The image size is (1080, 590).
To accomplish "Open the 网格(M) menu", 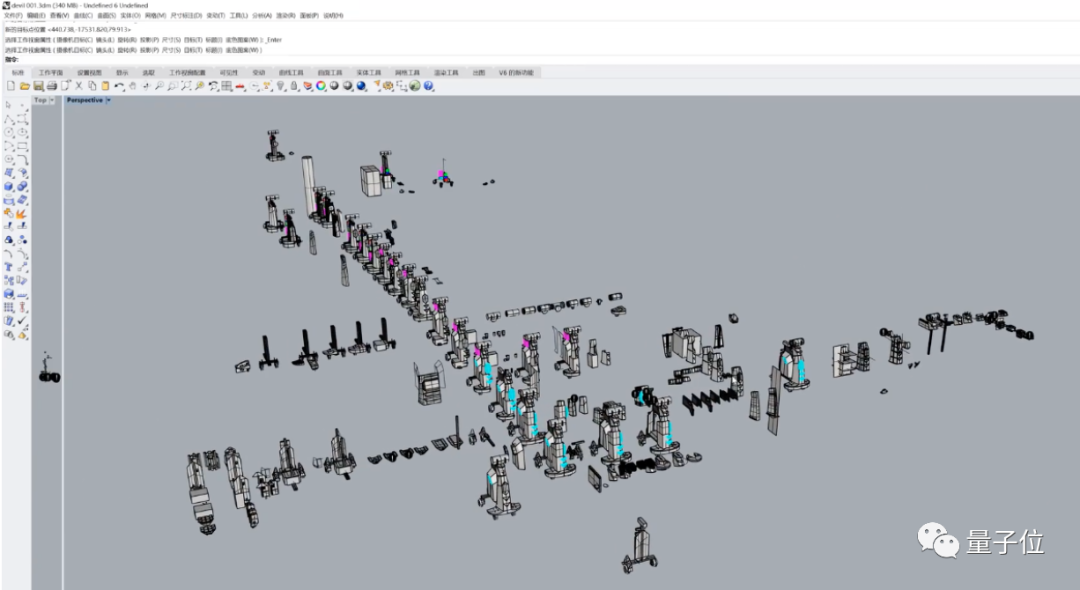I will pos(155,15).
